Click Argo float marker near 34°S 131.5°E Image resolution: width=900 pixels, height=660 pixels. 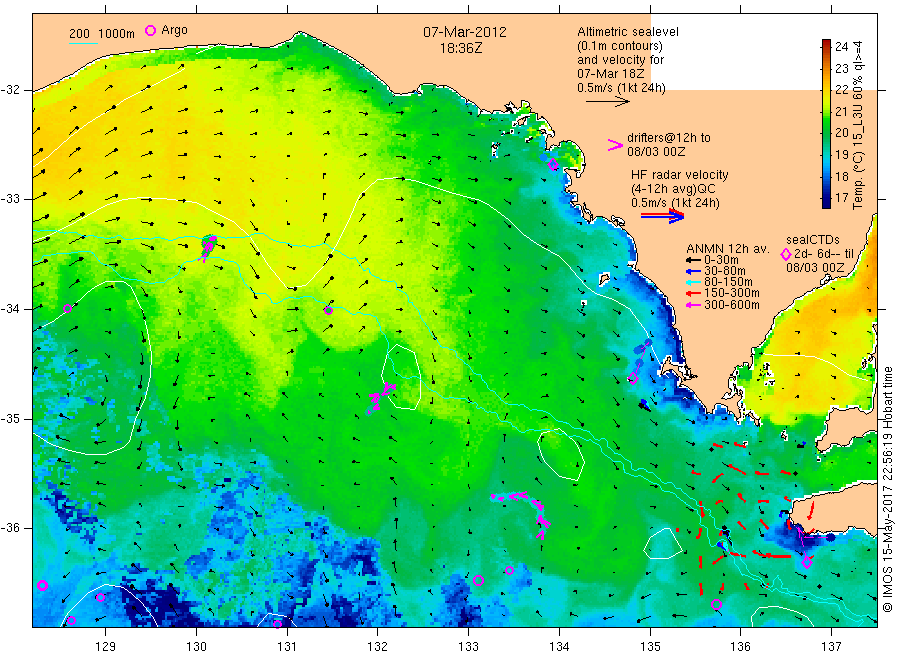pyautogui.click(x=328, y=310)
